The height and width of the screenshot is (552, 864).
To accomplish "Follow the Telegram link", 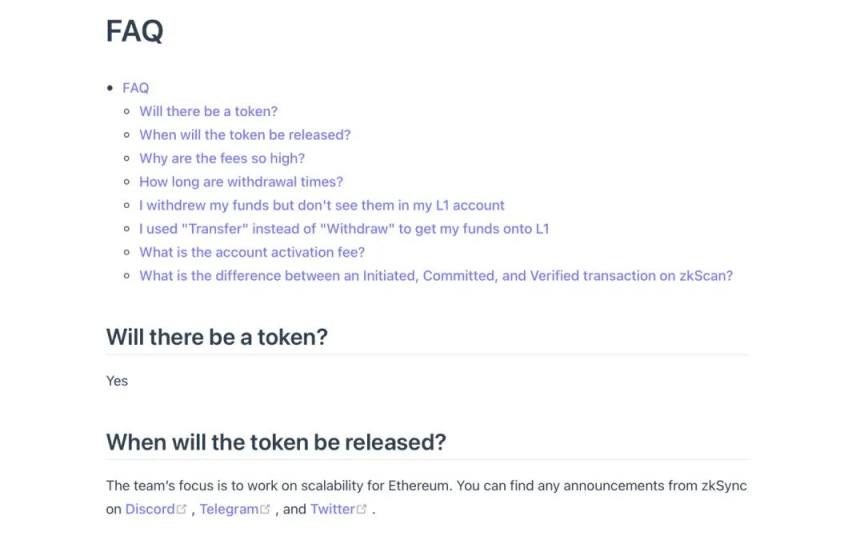I will (229, 509).
